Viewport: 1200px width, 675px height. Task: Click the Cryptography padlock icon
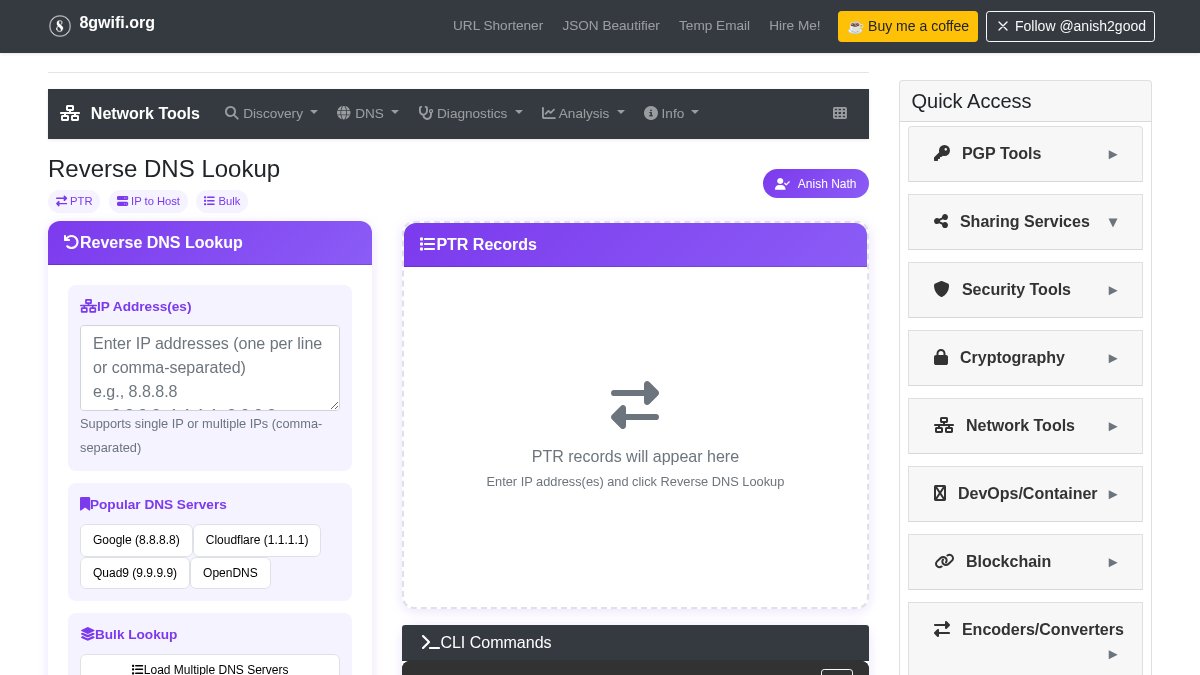941,357
